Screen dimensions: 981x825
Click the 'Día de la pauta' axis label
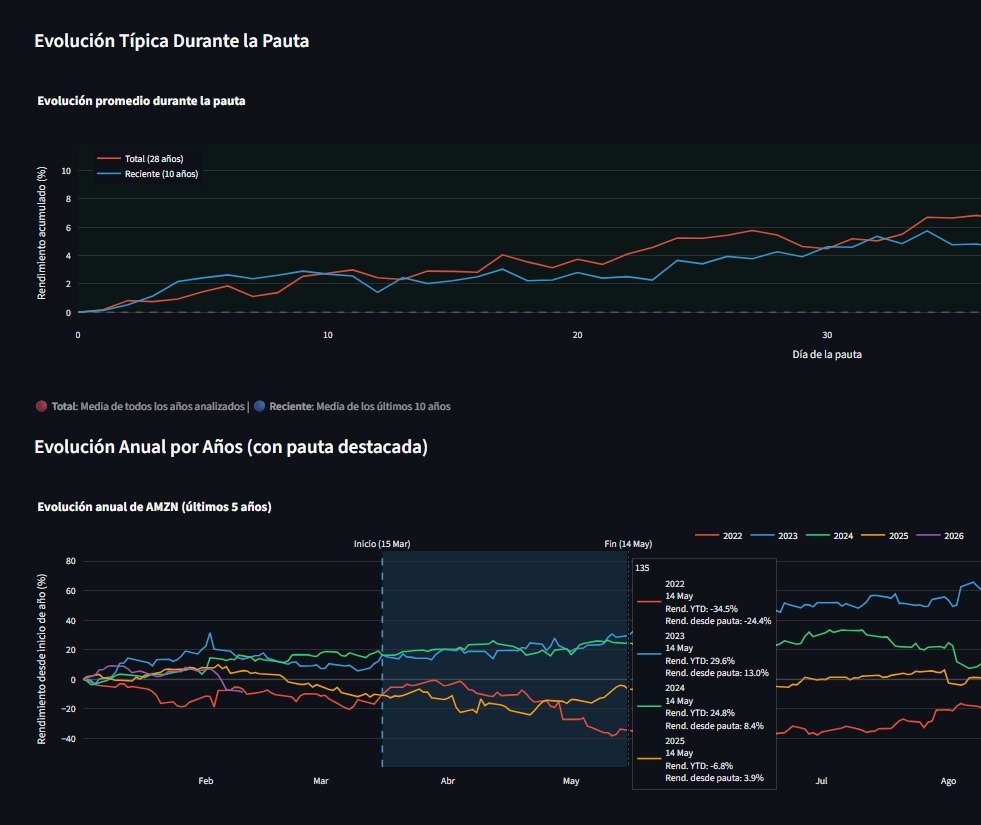pos(827,354)
